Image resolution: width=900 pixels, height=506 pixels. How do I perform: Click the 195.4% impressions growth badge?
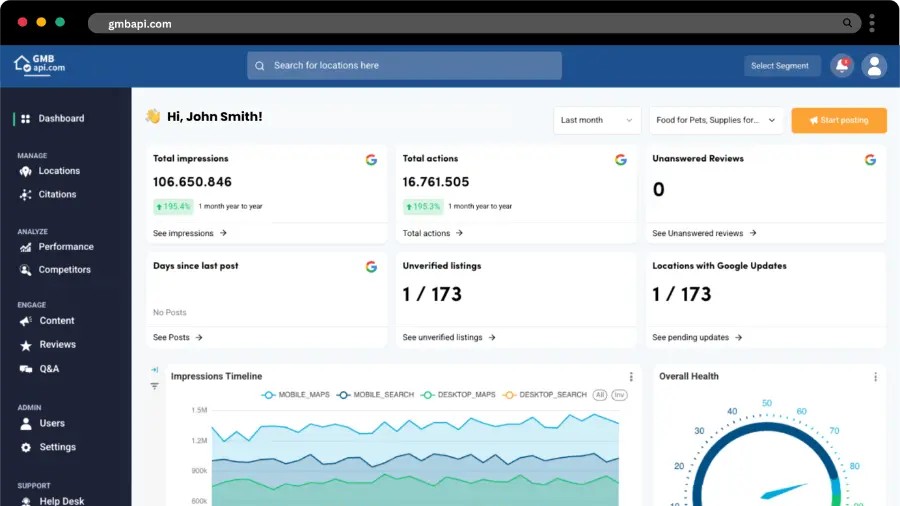(173, 207)
